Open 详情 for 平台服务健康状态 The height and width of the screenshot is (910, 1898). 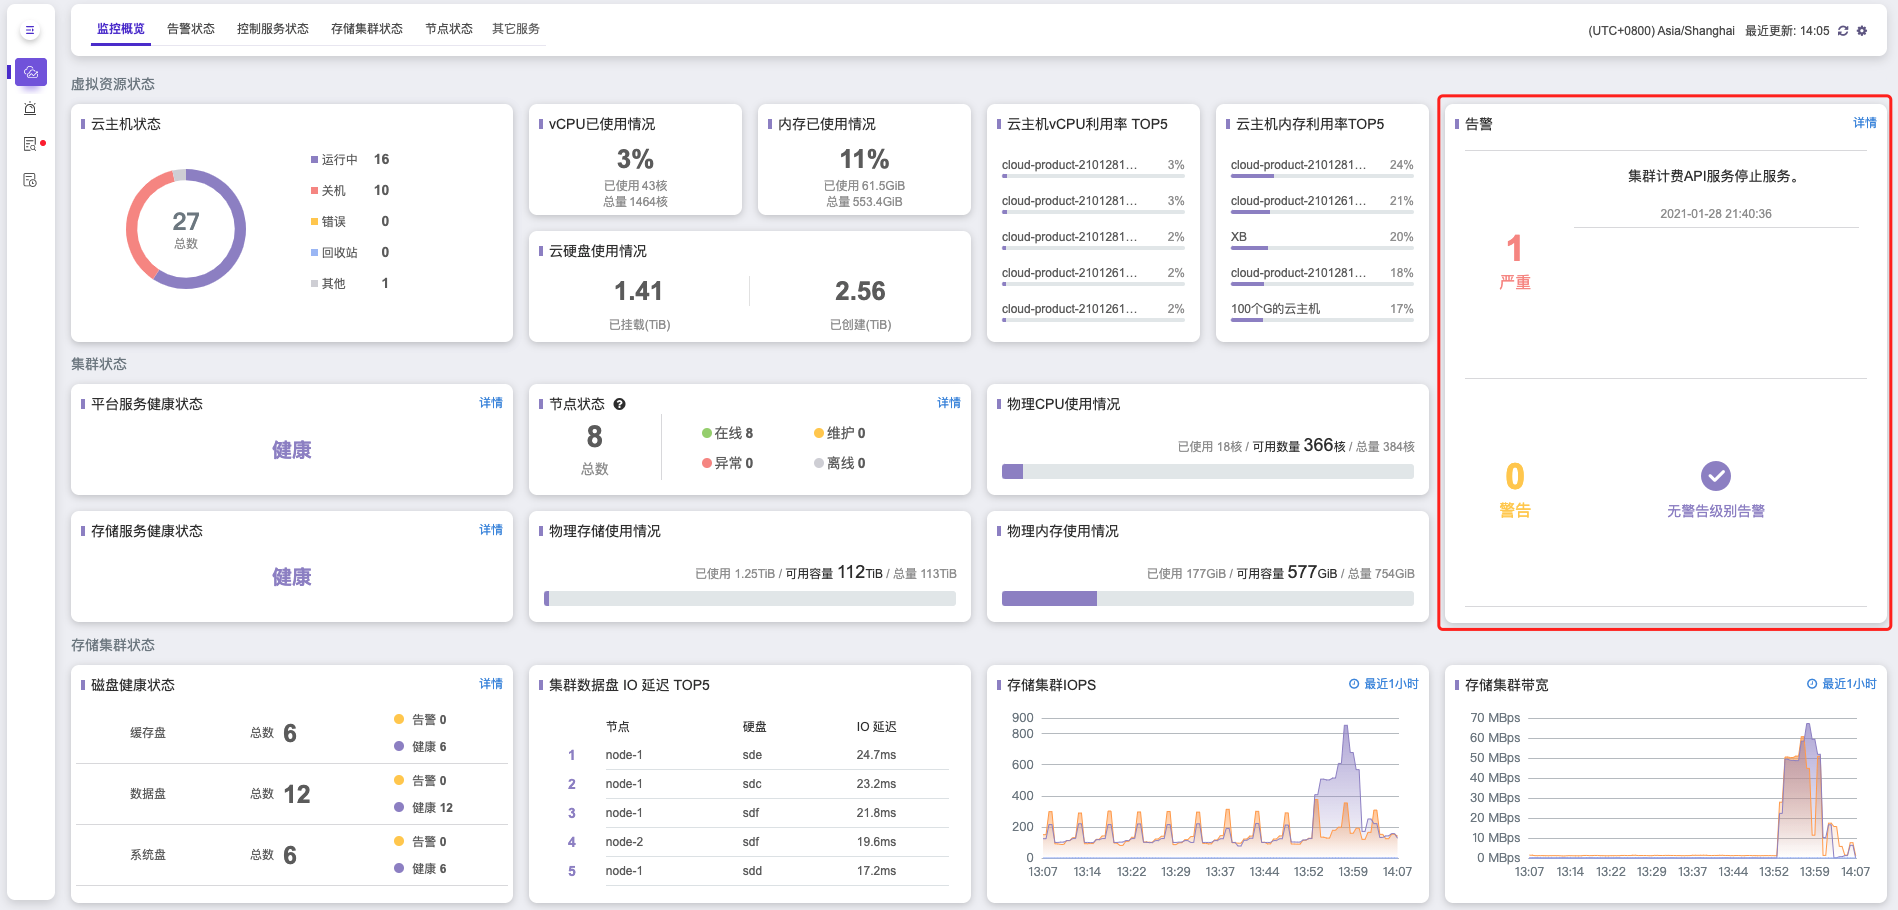pyautogui.click(x=490, y=403)
